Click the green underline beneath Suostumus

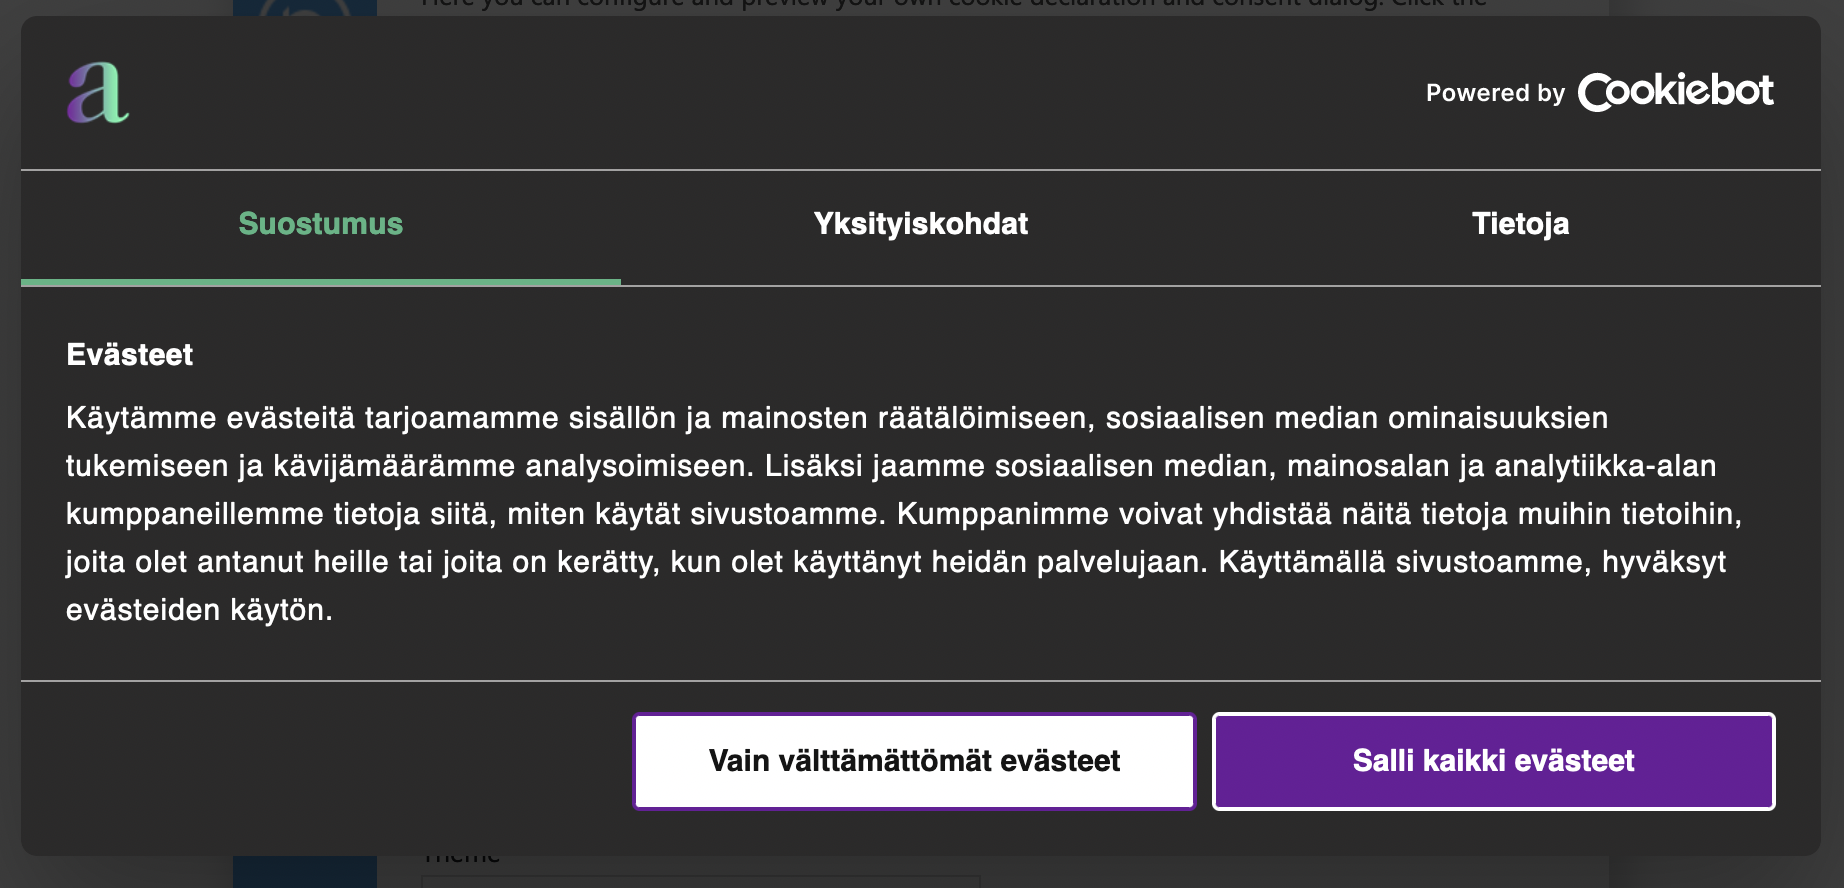coord(320,283)
